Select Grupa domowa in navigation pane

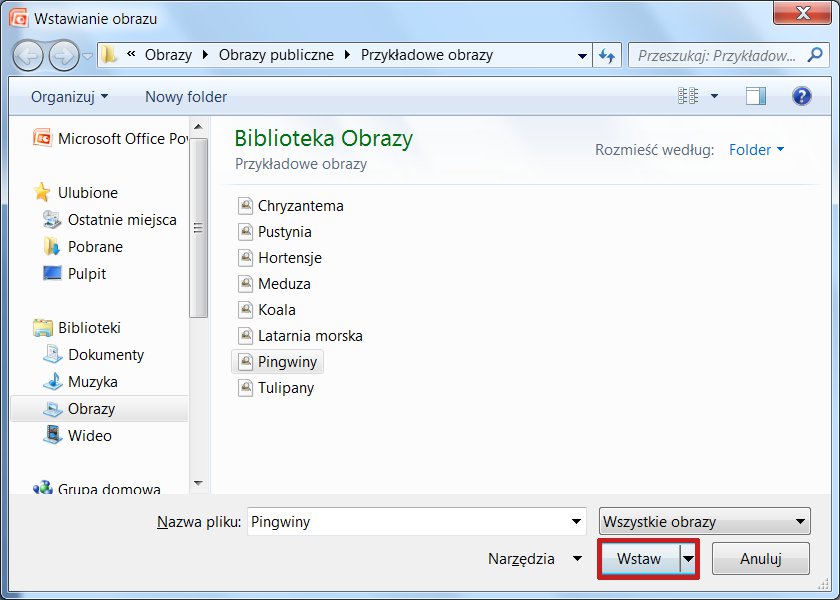97,488
